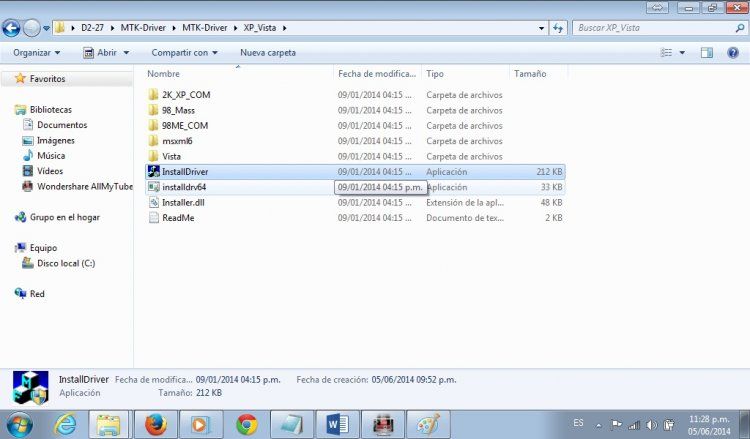
Task: Expand arrow after XP_Vista in breadcrumb
Action: click(285, 28)
